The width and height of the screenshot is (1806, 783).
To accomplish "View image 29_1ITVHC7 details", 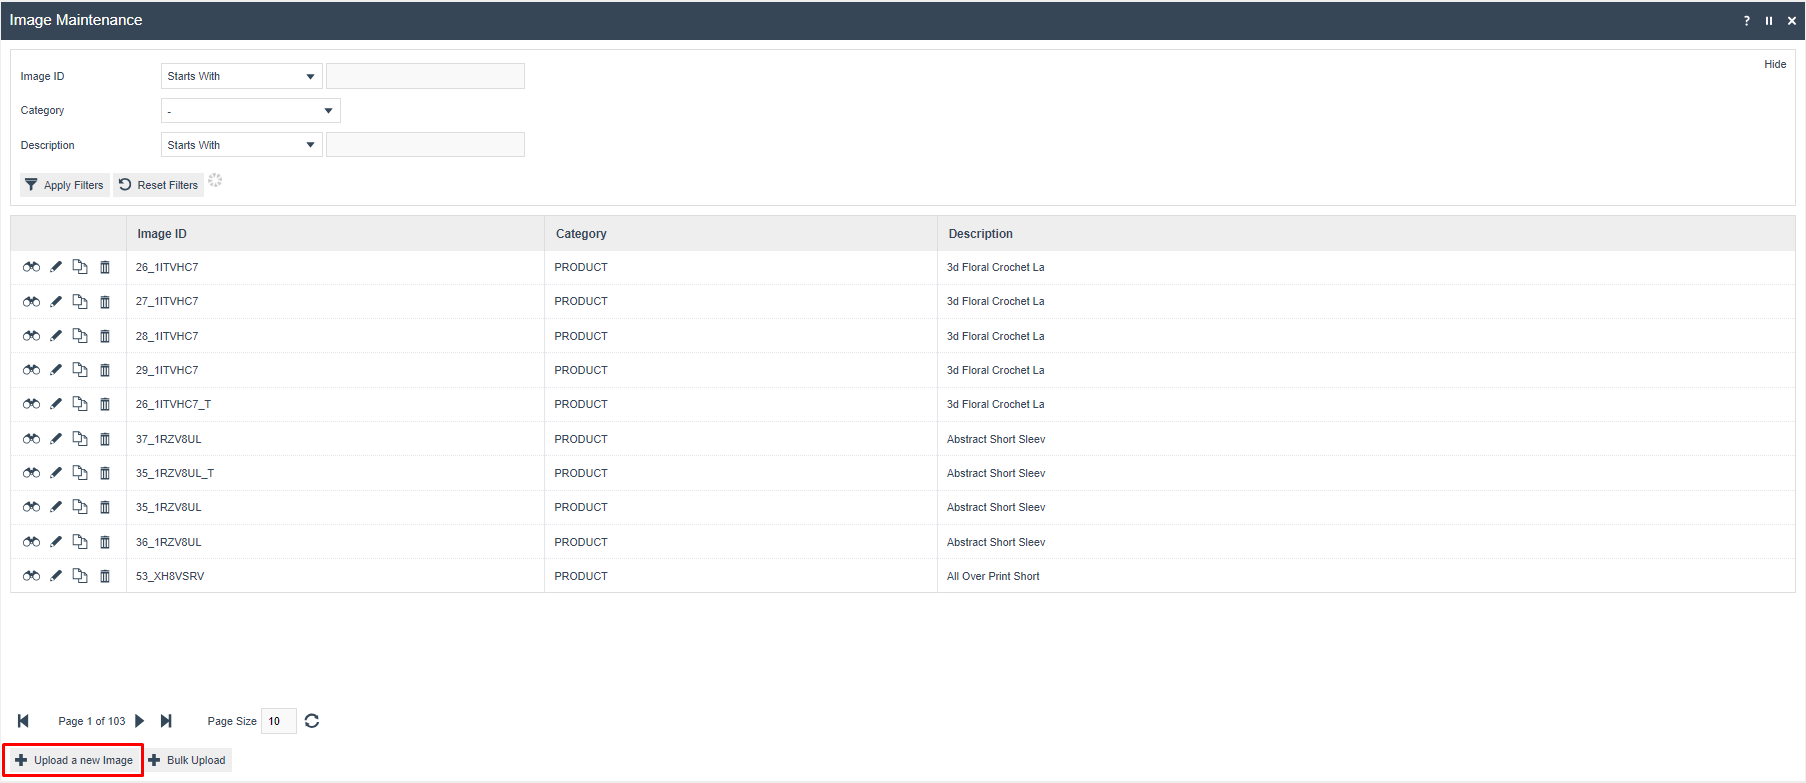I will click(x=32, y=370).
